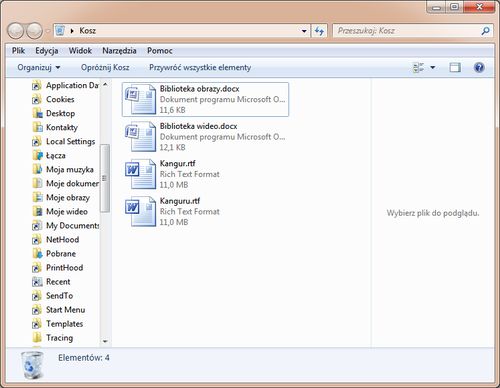Close the Kosz window

[479, 7]
